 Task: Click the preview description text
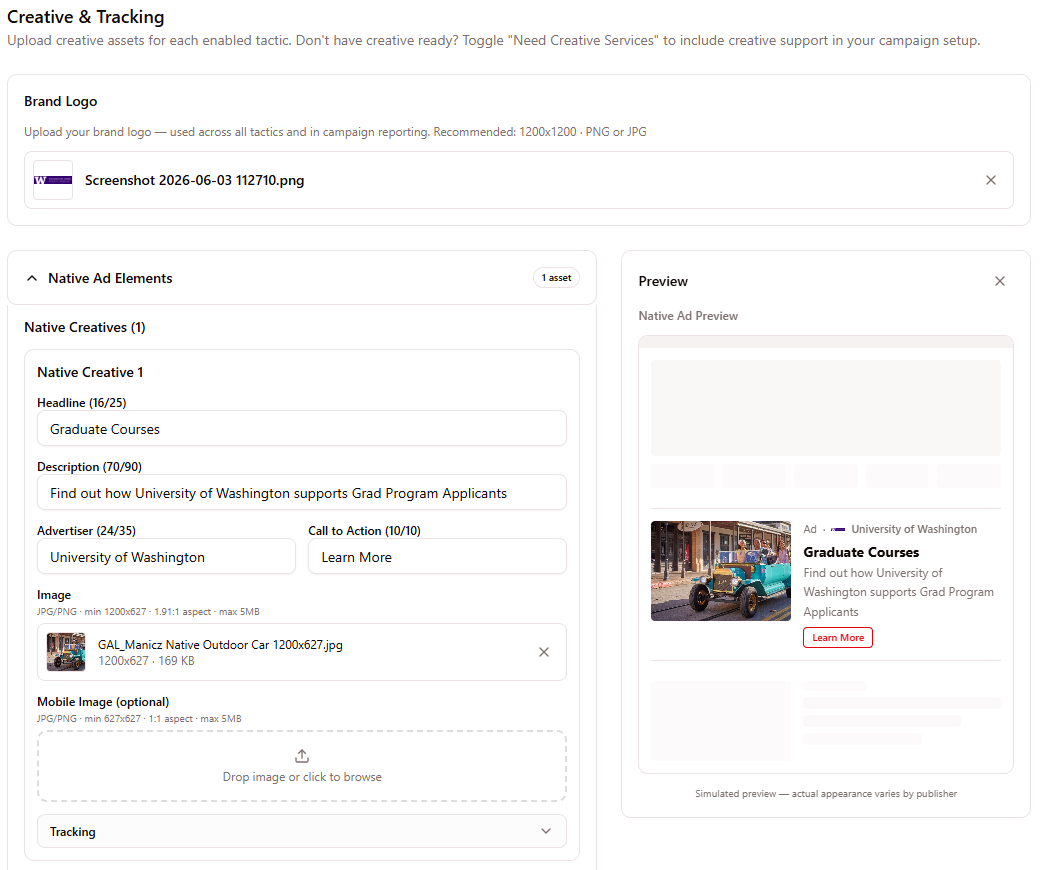[898, 592]
